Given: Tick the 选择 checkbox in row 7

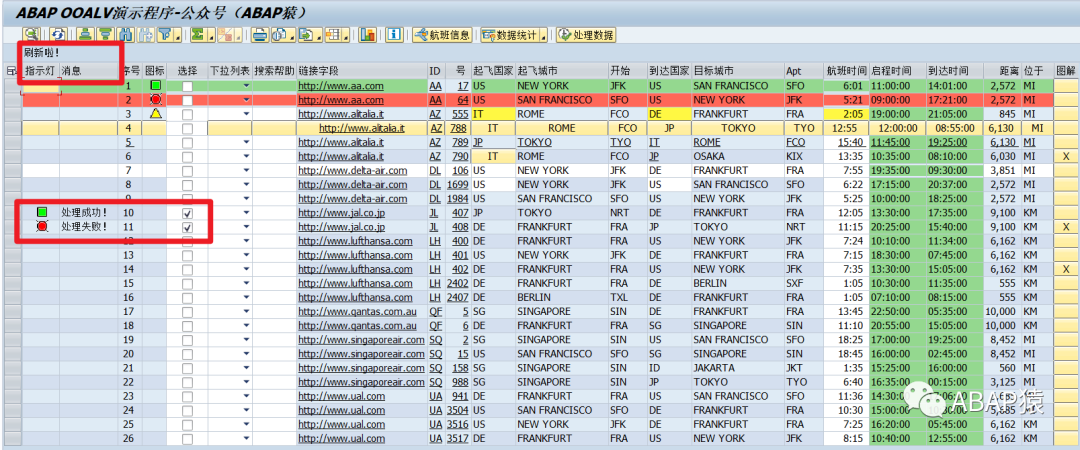Looking at the screenshot, I should pyautogui.click(x=187, y=171).
